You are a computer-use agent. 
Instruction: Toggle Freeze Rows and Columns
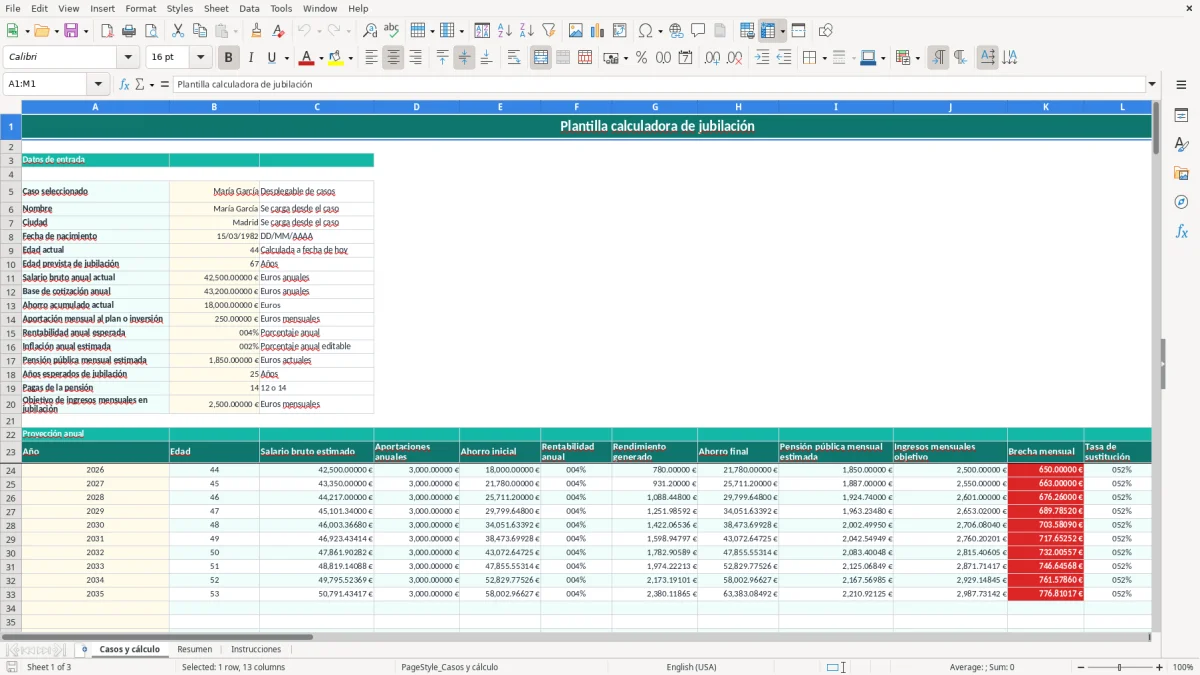tap(768, 31)
